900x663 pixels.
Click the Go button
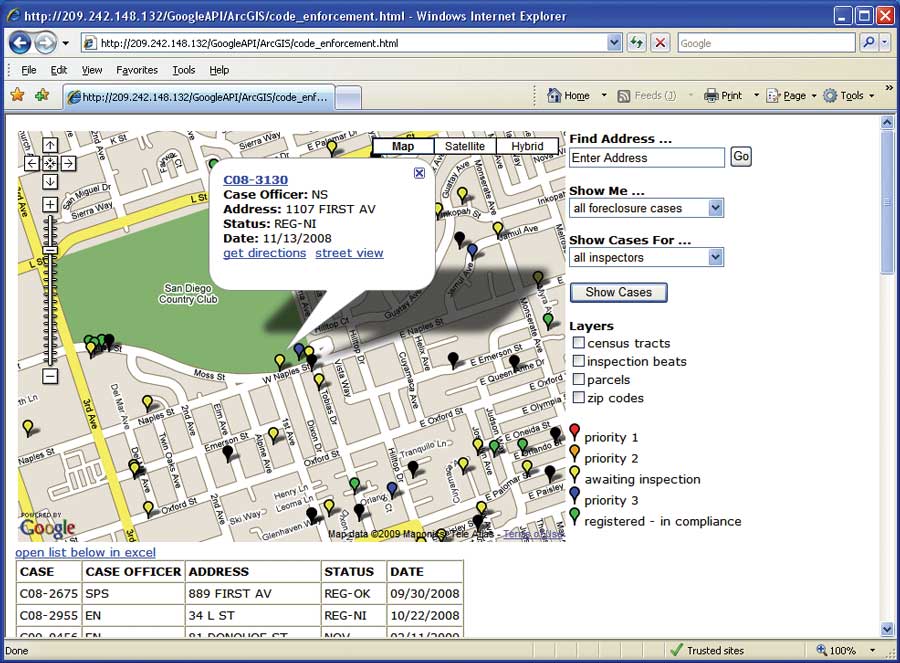pyautogui.click(x=741, y=156)
